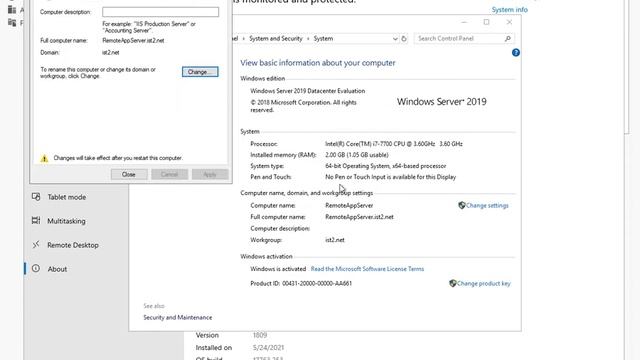Click the warning icon in System Properties

[x=44, y=158]
